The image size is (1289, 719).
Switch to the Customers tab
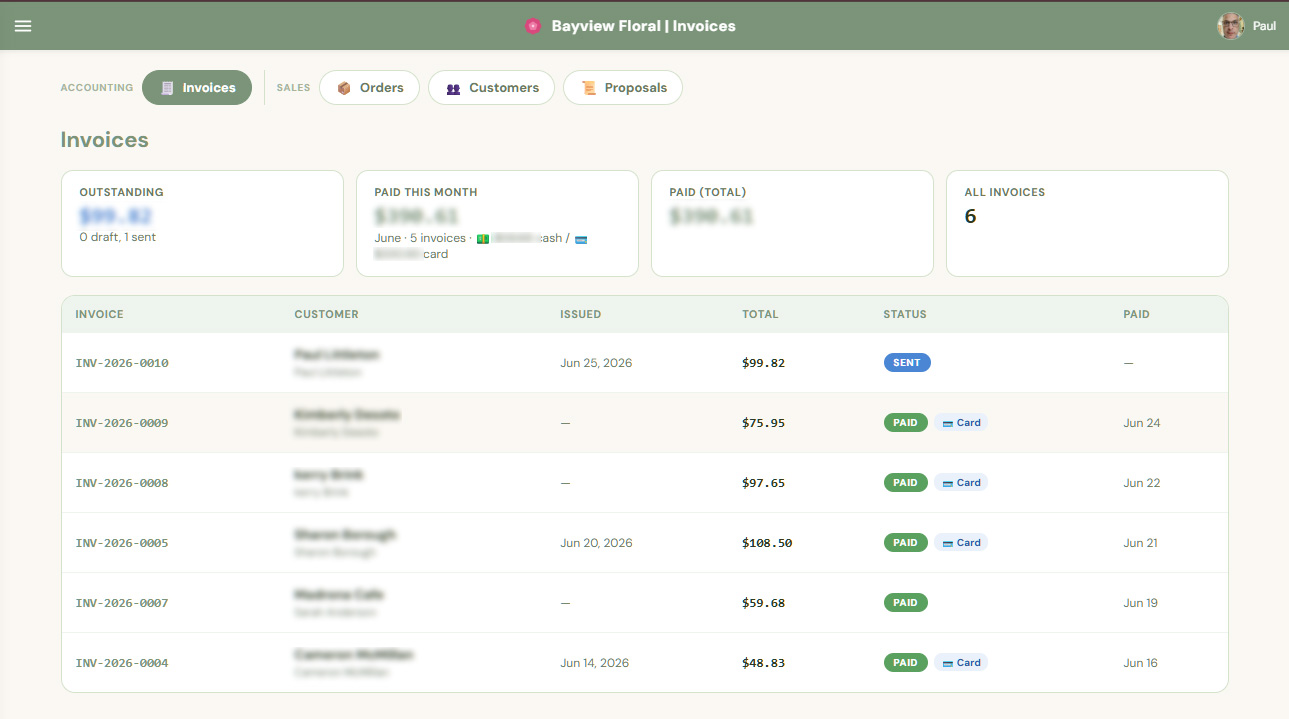point(491,88)
